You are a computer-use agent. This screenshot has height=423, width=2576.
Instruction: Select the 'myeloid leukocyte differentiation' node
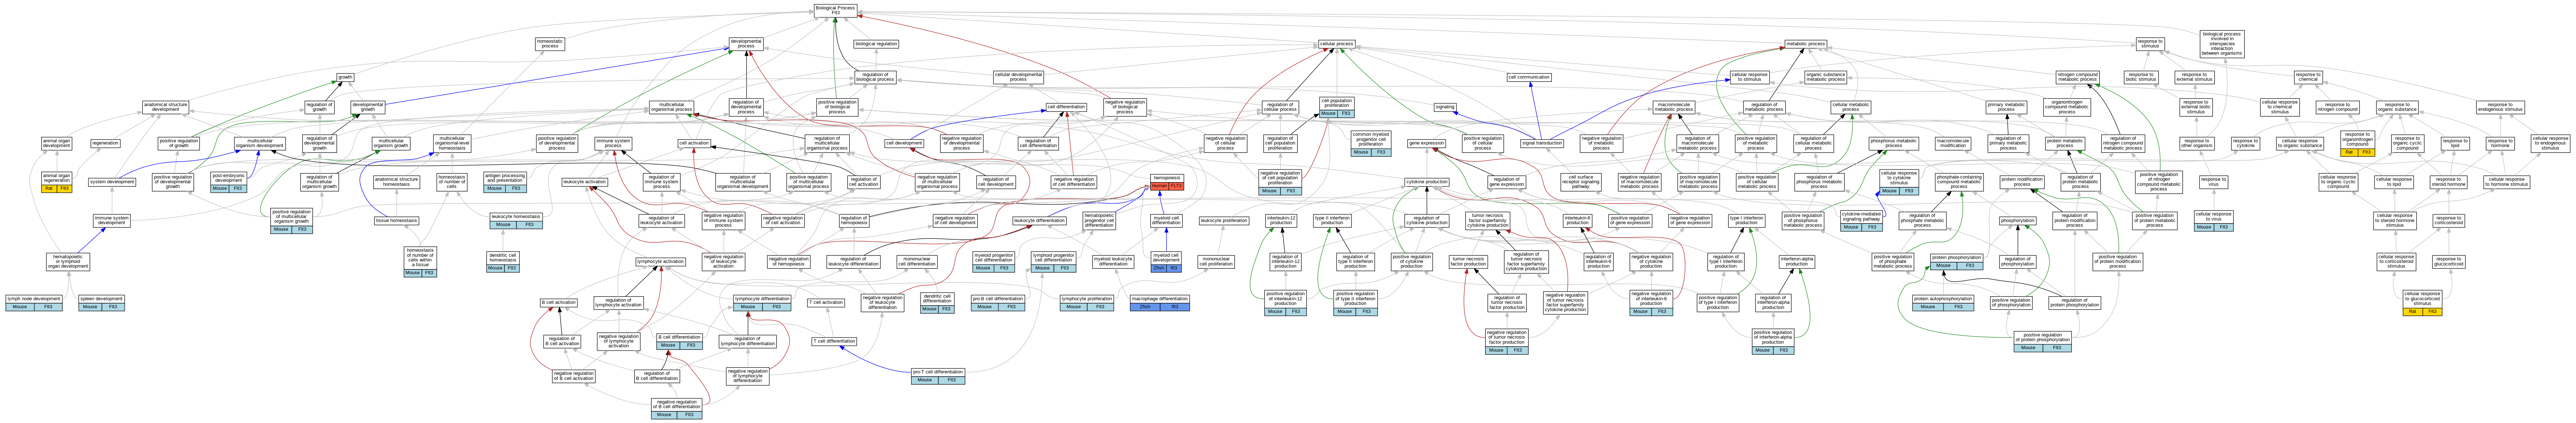pos(1113,261)
